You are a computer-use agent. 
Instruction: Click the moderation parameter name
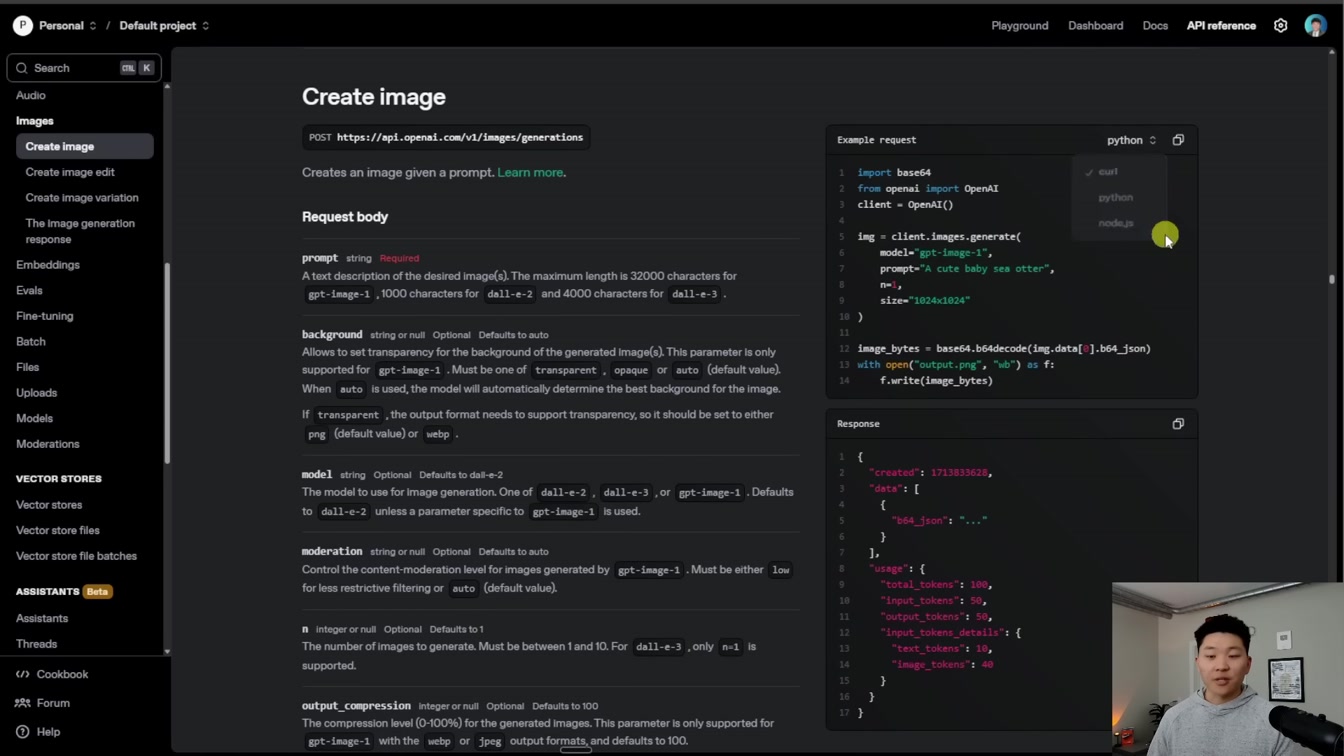[332, 551]
